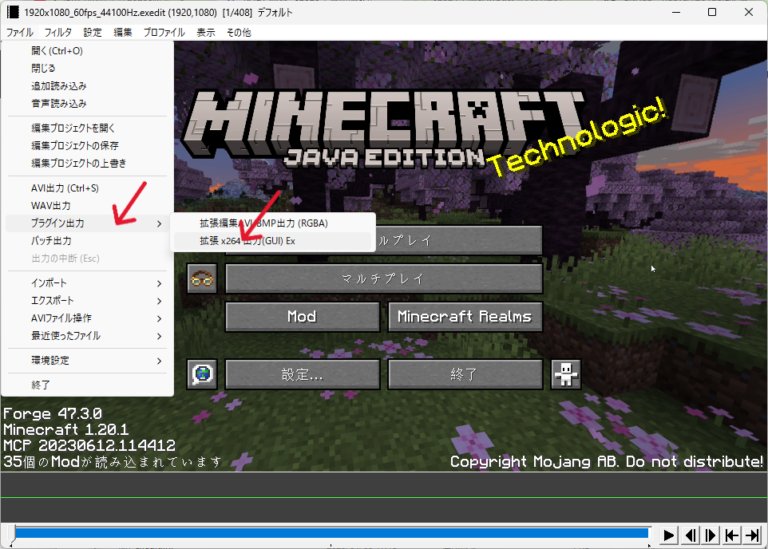
Task: Click the glasses accessibility icon beside マルチプレイ
Action: pyautogui.click(x=202, y=278)
